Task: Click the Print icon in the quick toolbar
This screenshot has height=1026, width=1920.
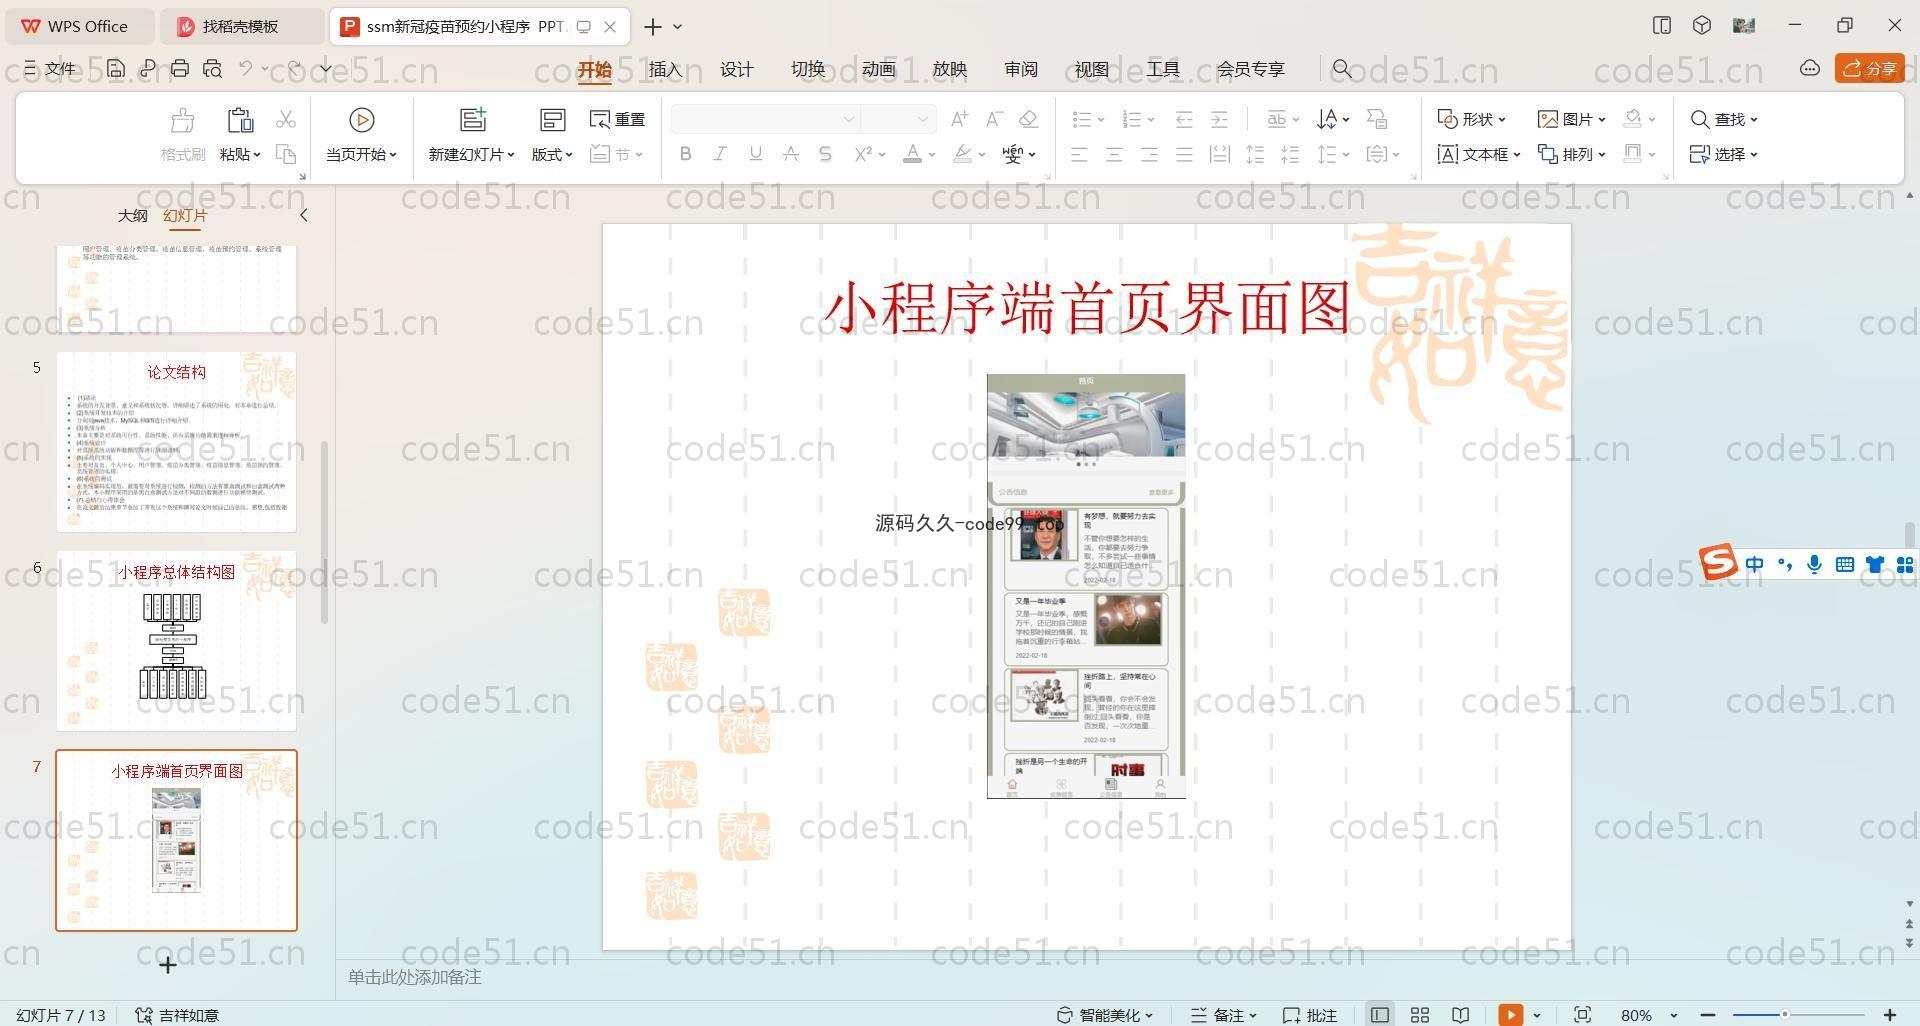Action: pos(180,69)
